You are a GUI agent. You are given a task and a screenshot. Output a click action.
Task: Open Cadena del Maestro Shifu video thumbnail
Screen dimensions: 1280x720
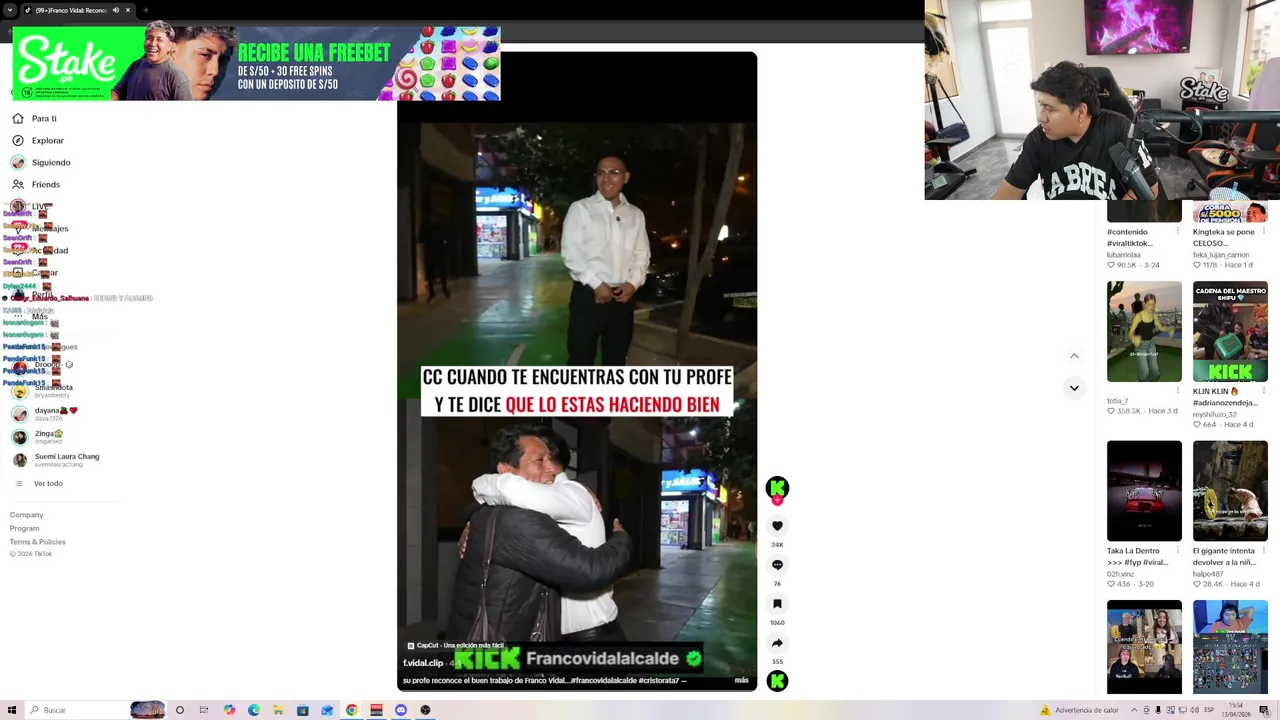[x=1230, y=332]
